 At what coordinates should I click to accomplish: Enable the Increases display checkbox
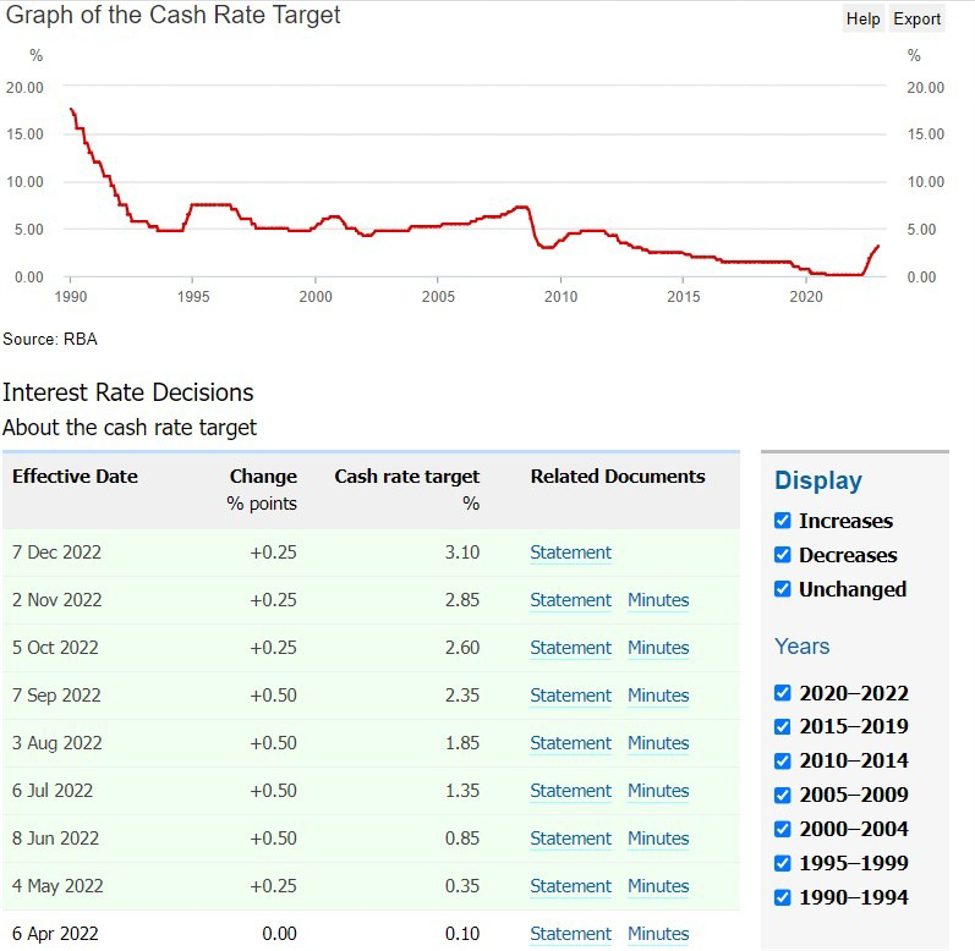click(x=782, y=520)
